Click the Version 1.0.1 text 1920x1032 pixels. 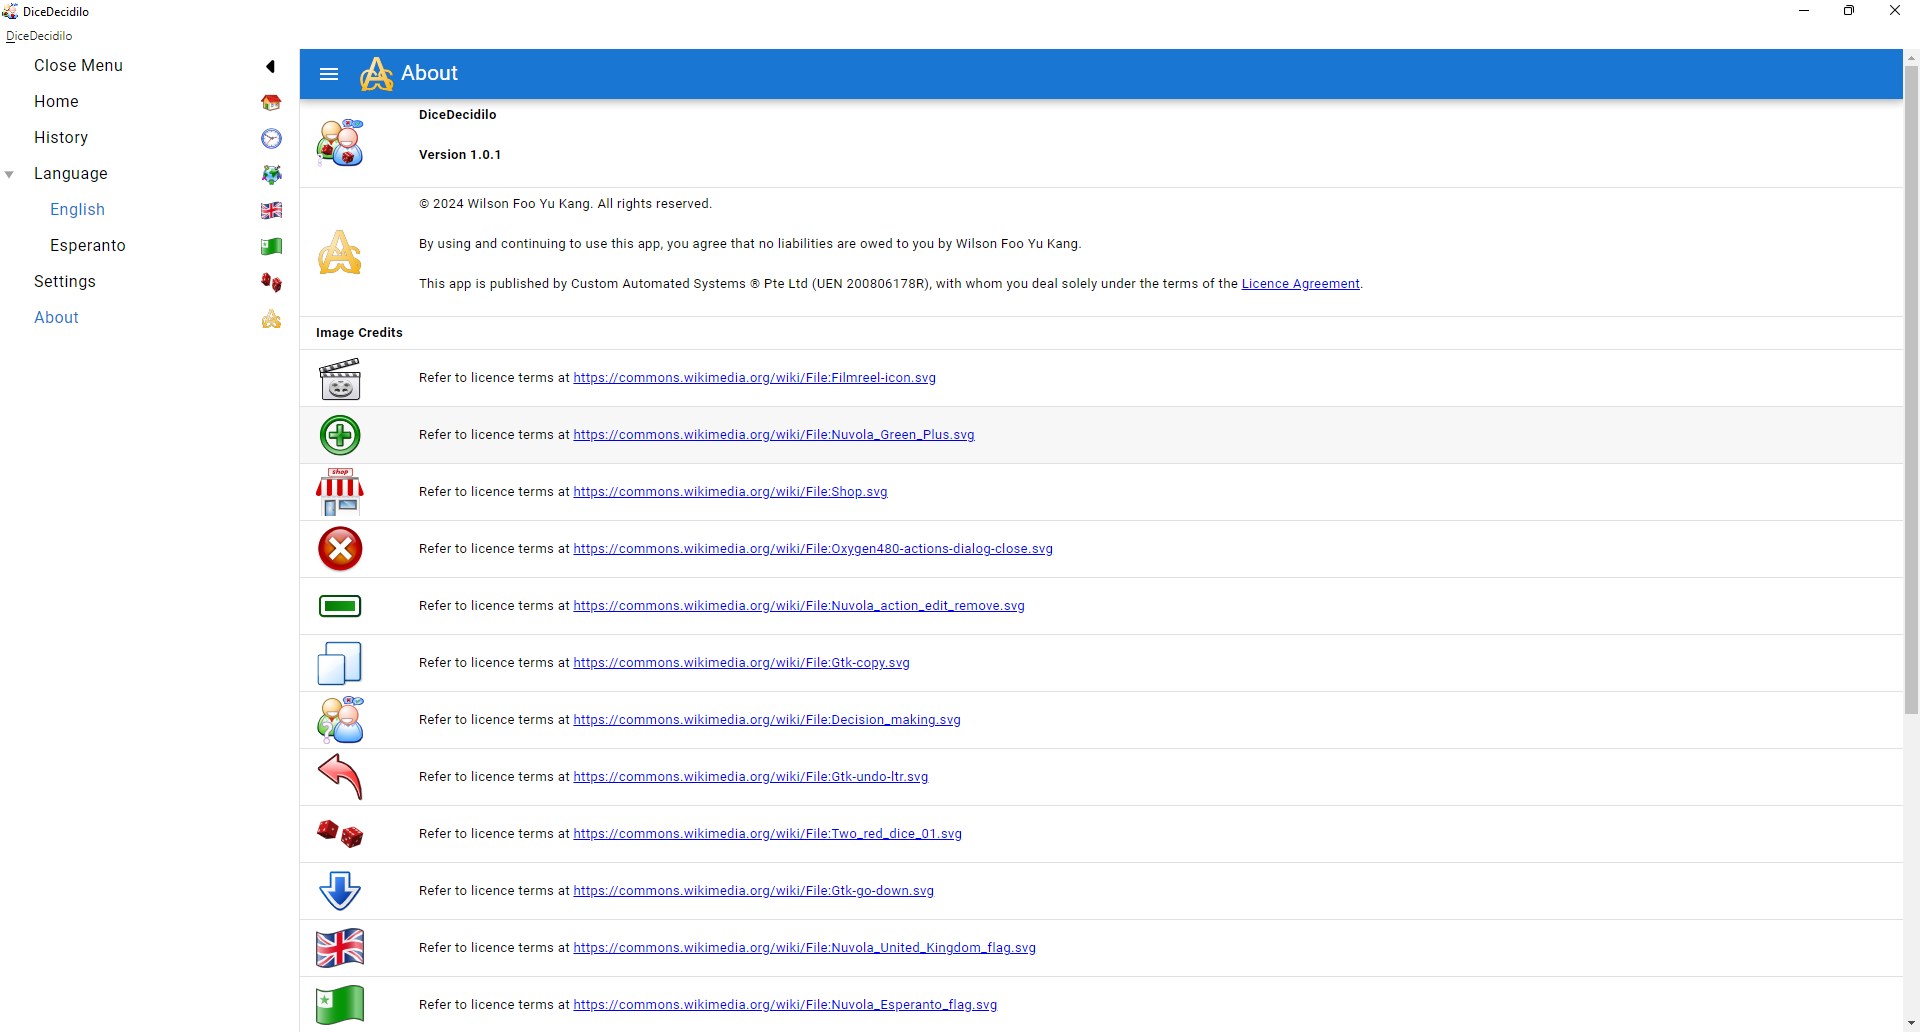[x=460, y=155]
